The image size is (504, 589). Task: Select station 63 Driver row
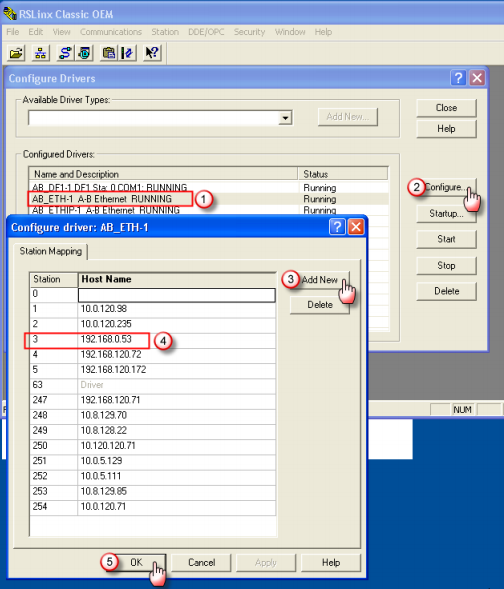(153, 385)
